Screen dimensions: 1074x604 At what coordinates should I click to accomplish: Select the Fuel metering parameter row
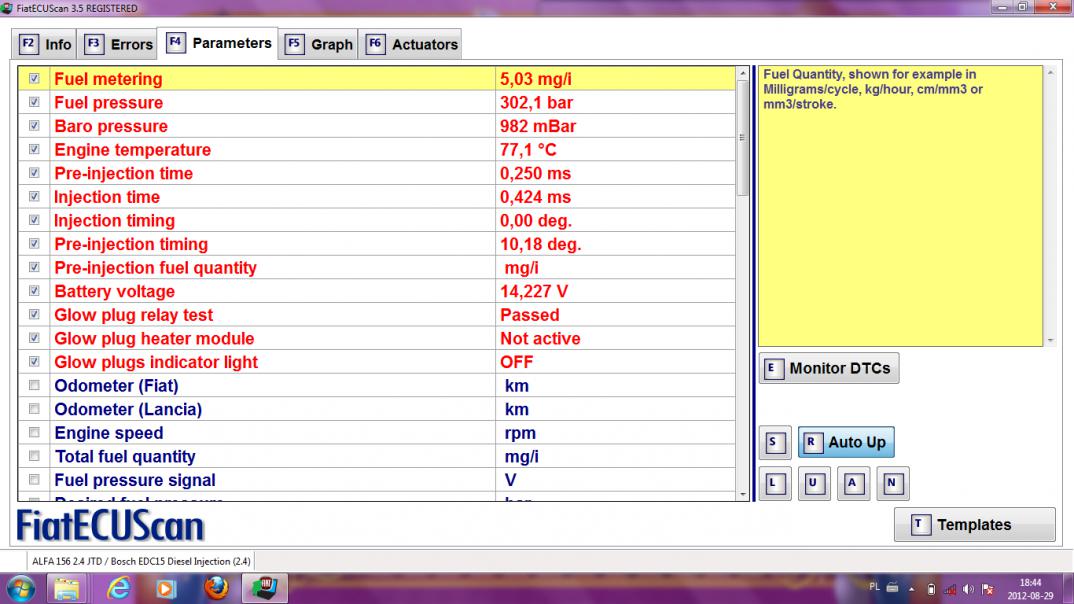[x=377, y=79]
